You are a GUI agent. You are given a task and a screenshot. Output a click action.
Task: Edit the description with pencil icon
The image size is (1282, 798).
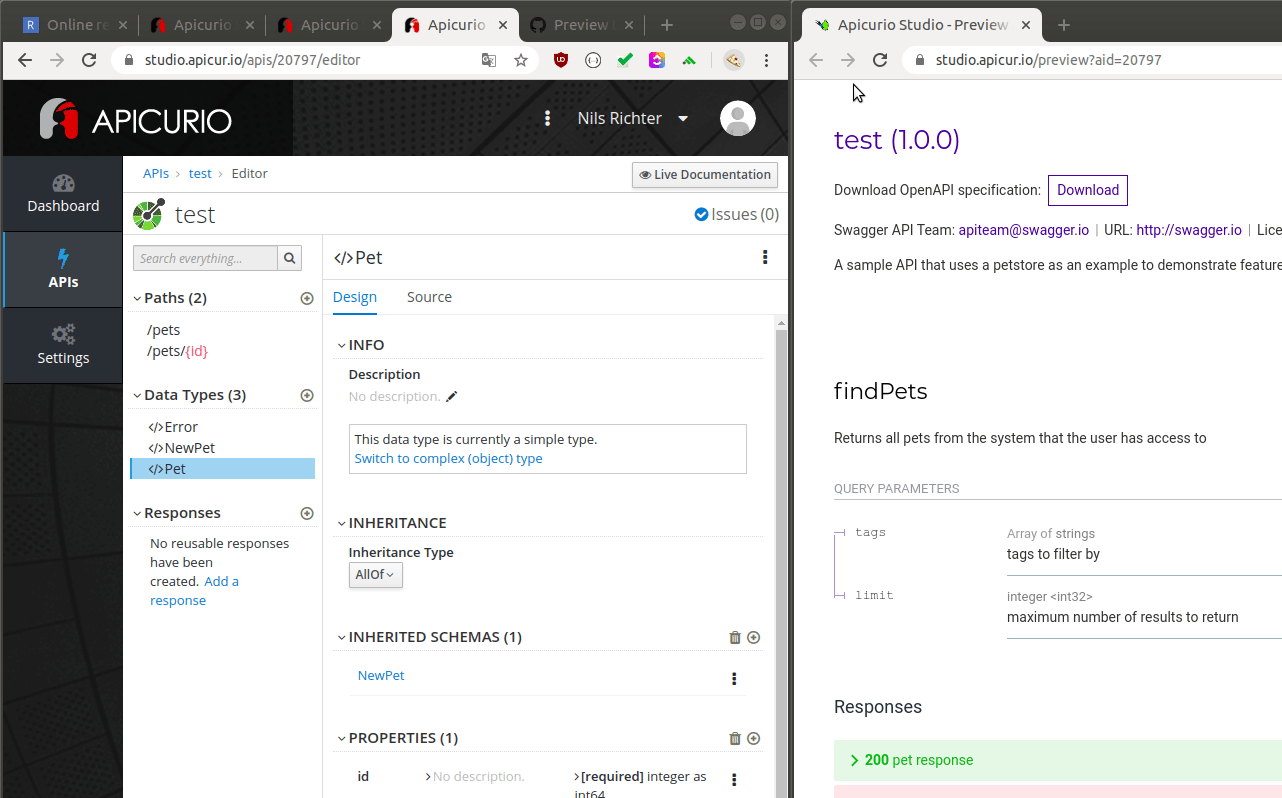[x=451, y=397]
